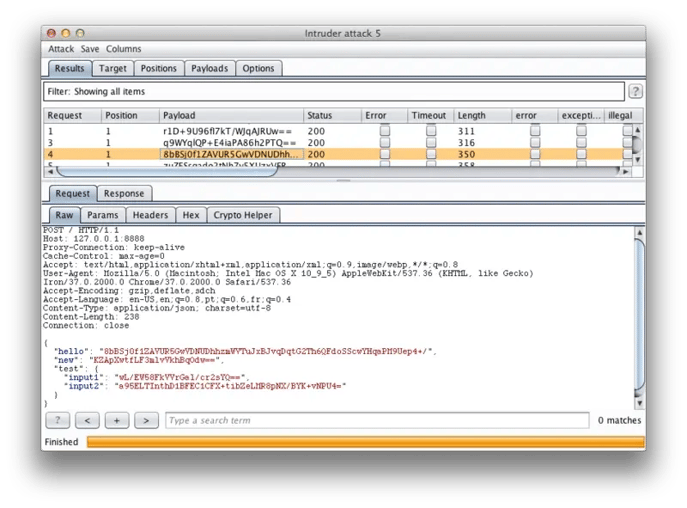This screenshot has width=687, height=508.
Task: Click the orange attack progress bar
Action: (x=365, y=442)
